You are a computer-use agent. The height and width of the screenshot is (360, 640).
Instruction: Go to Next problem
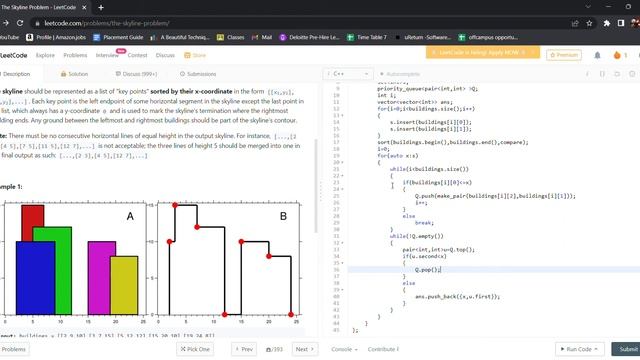[x=304, y=349]
